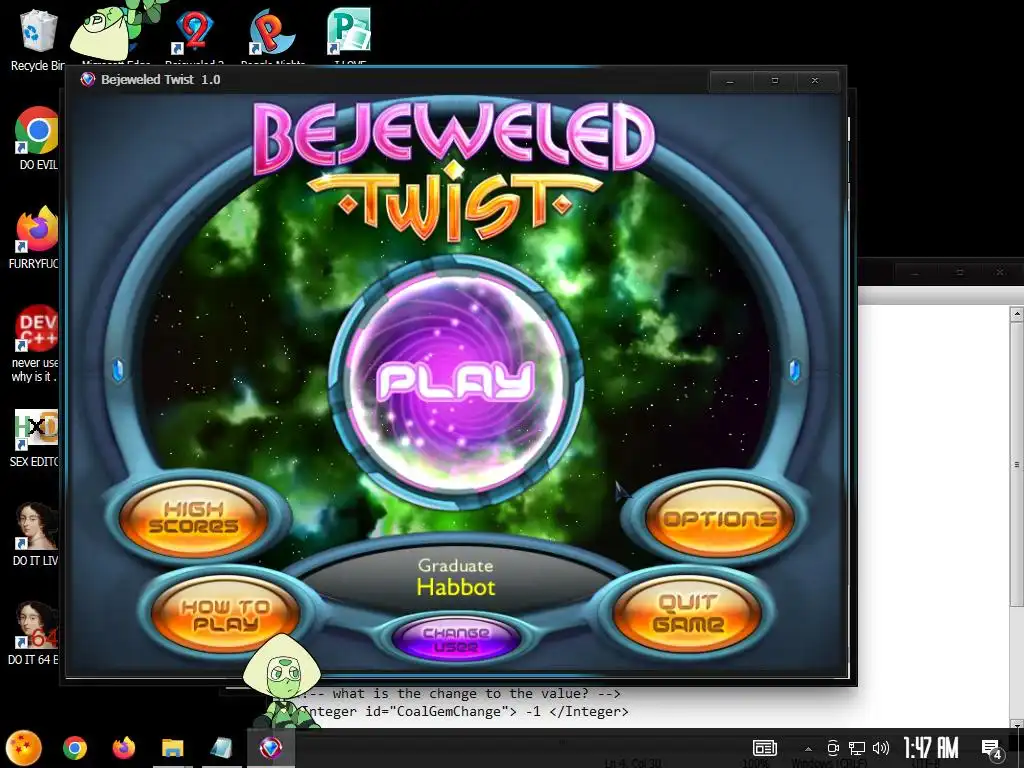Open the Options menu
Screen dimensions: 1024x768
720,519
